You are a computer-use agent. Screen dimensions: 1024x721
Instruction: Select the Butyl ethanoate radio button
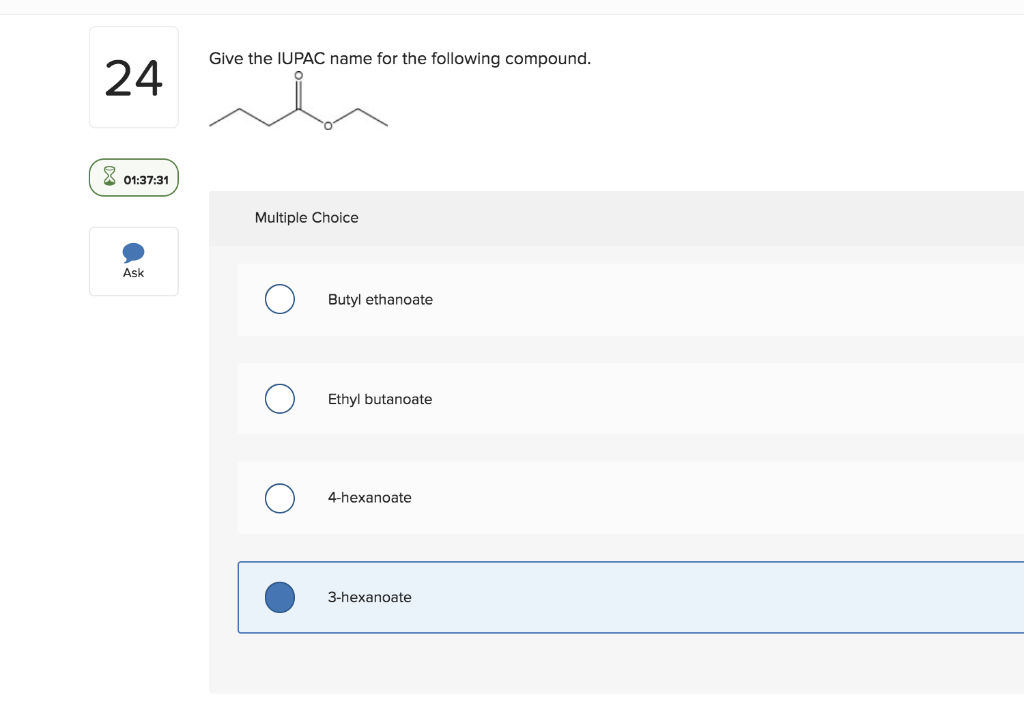(x=279, y=299)
